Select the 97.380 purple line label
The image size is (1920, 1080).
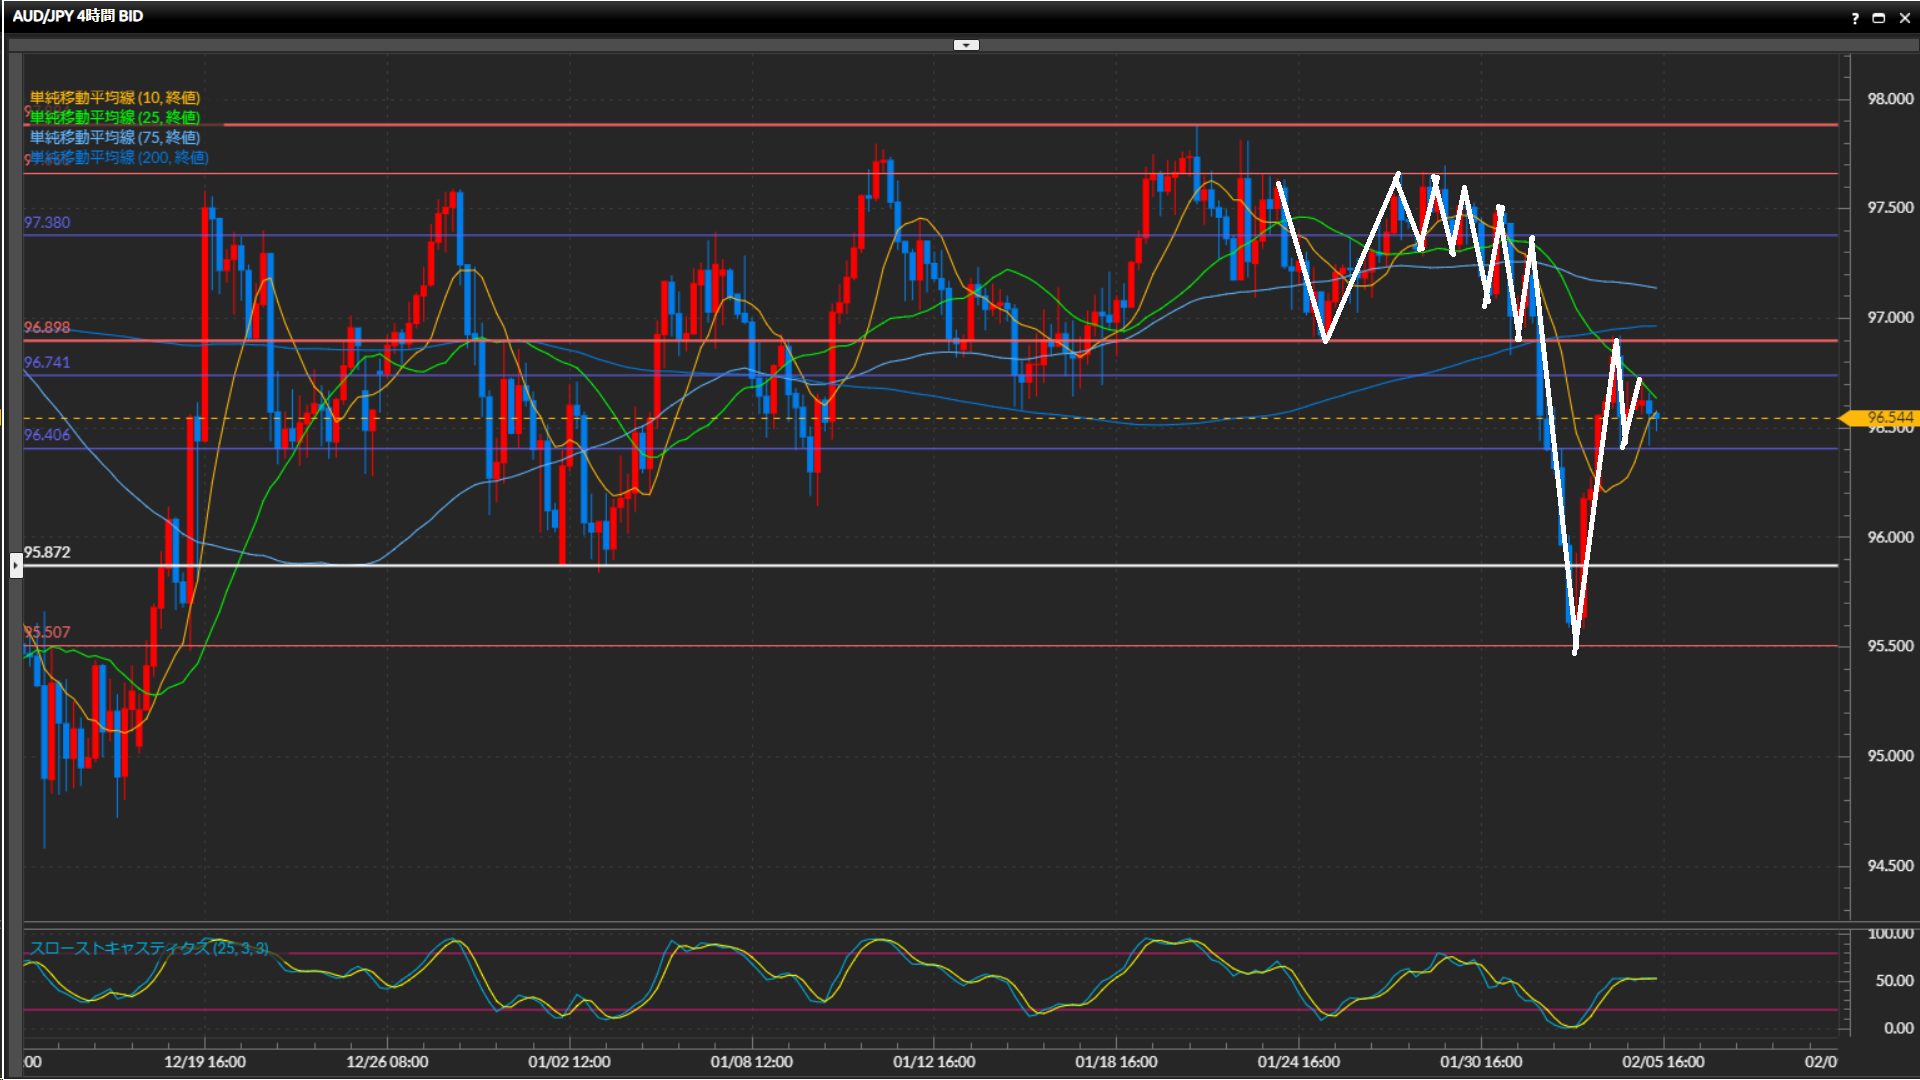(47, 222)
